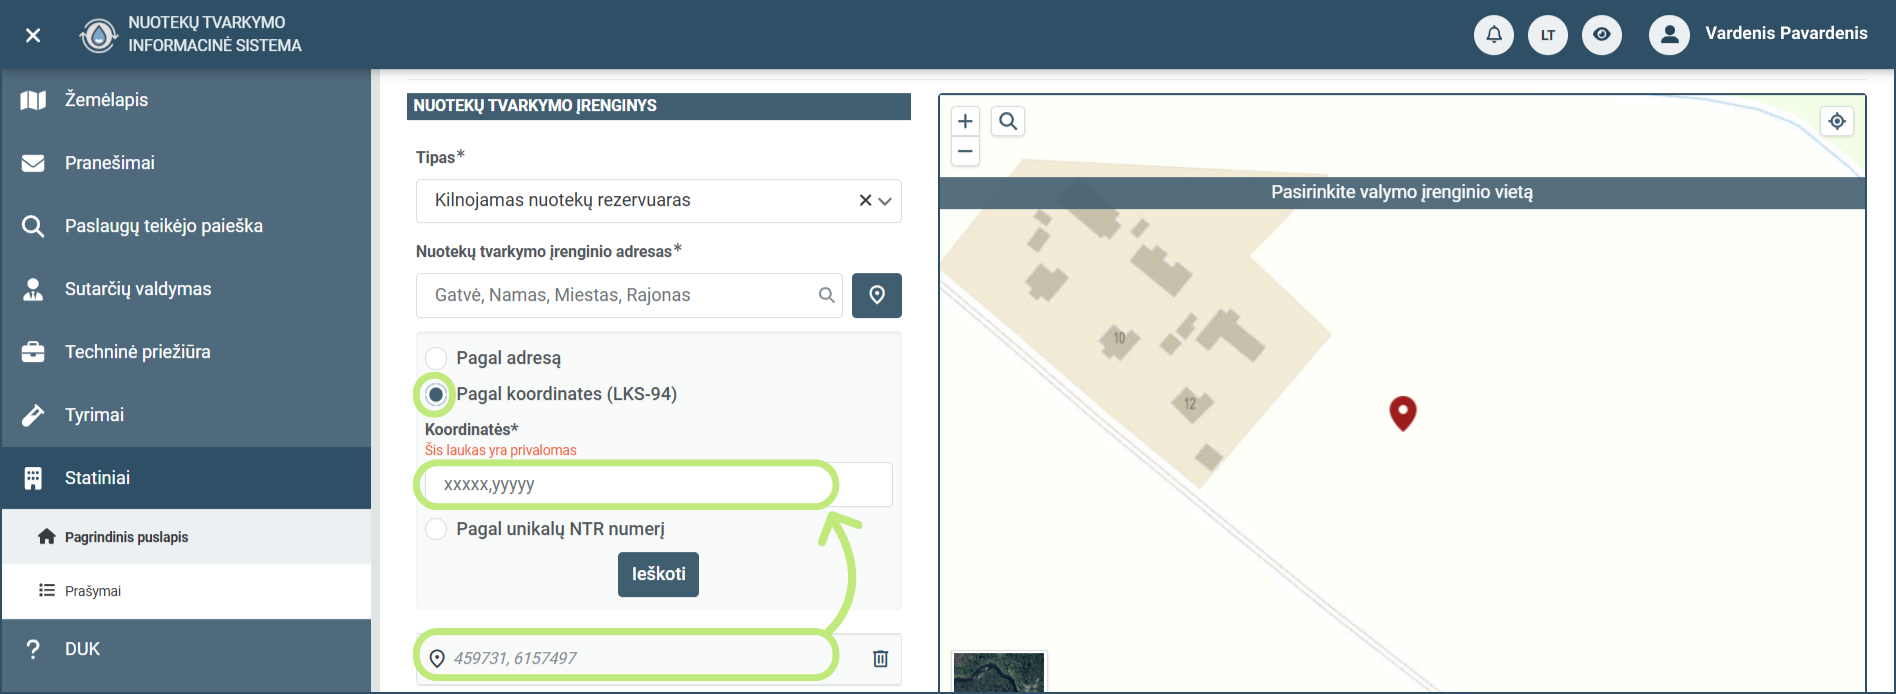Viewport: 1896px width, 694px height.
Task: Click the Prašymai list icon
Action: [47, 590]
